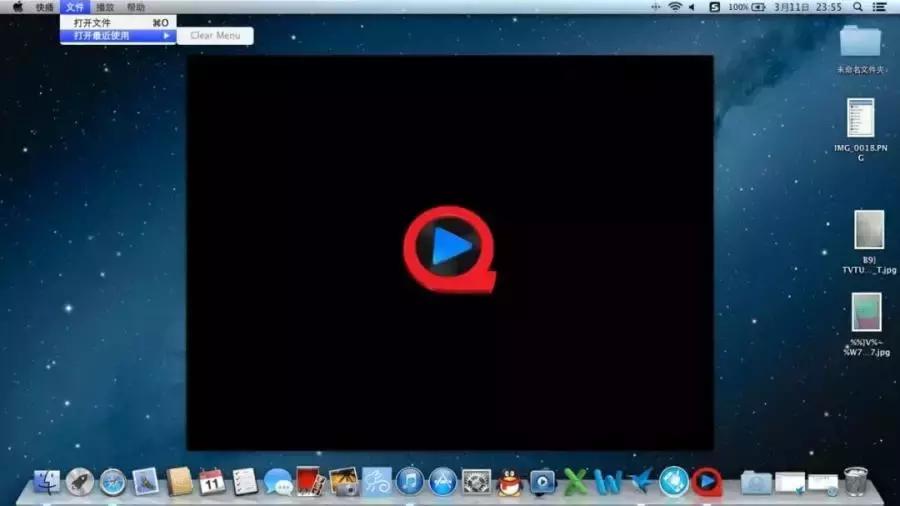Select the IMG_0018.PNG file on the desktop
The image size is (900, 506).
[x=860, y=129]
